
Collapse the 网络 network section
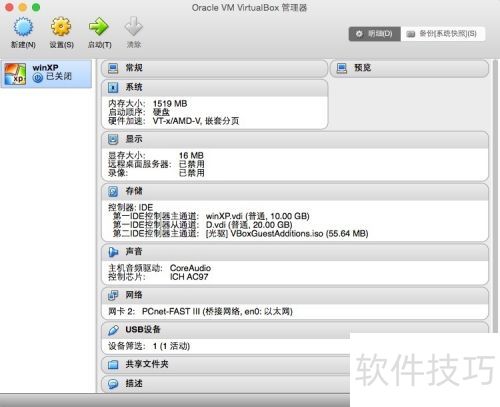tap(295, 295)
